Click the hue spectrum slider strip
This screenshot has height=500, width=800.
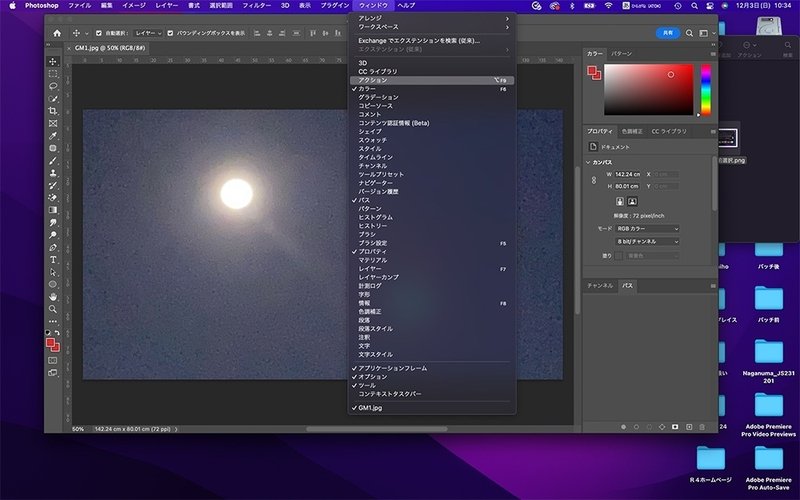tap(706, 90)
